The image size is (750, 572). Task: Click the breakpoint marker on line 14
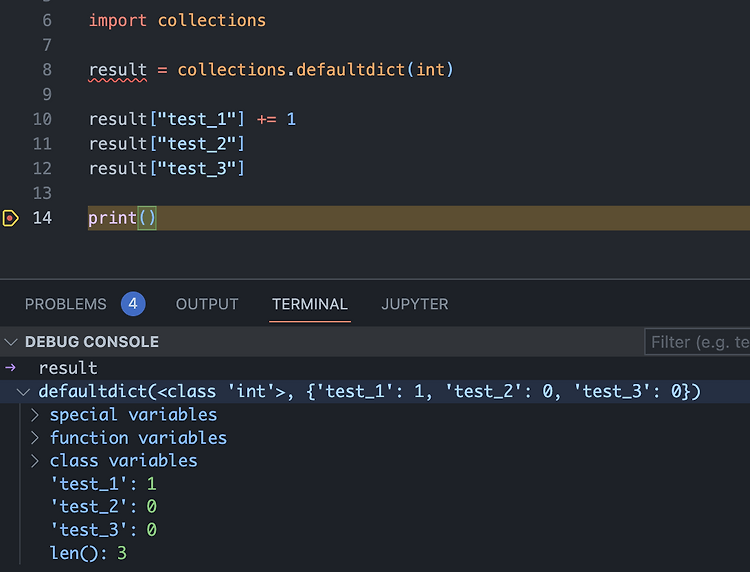pos(10,218)
